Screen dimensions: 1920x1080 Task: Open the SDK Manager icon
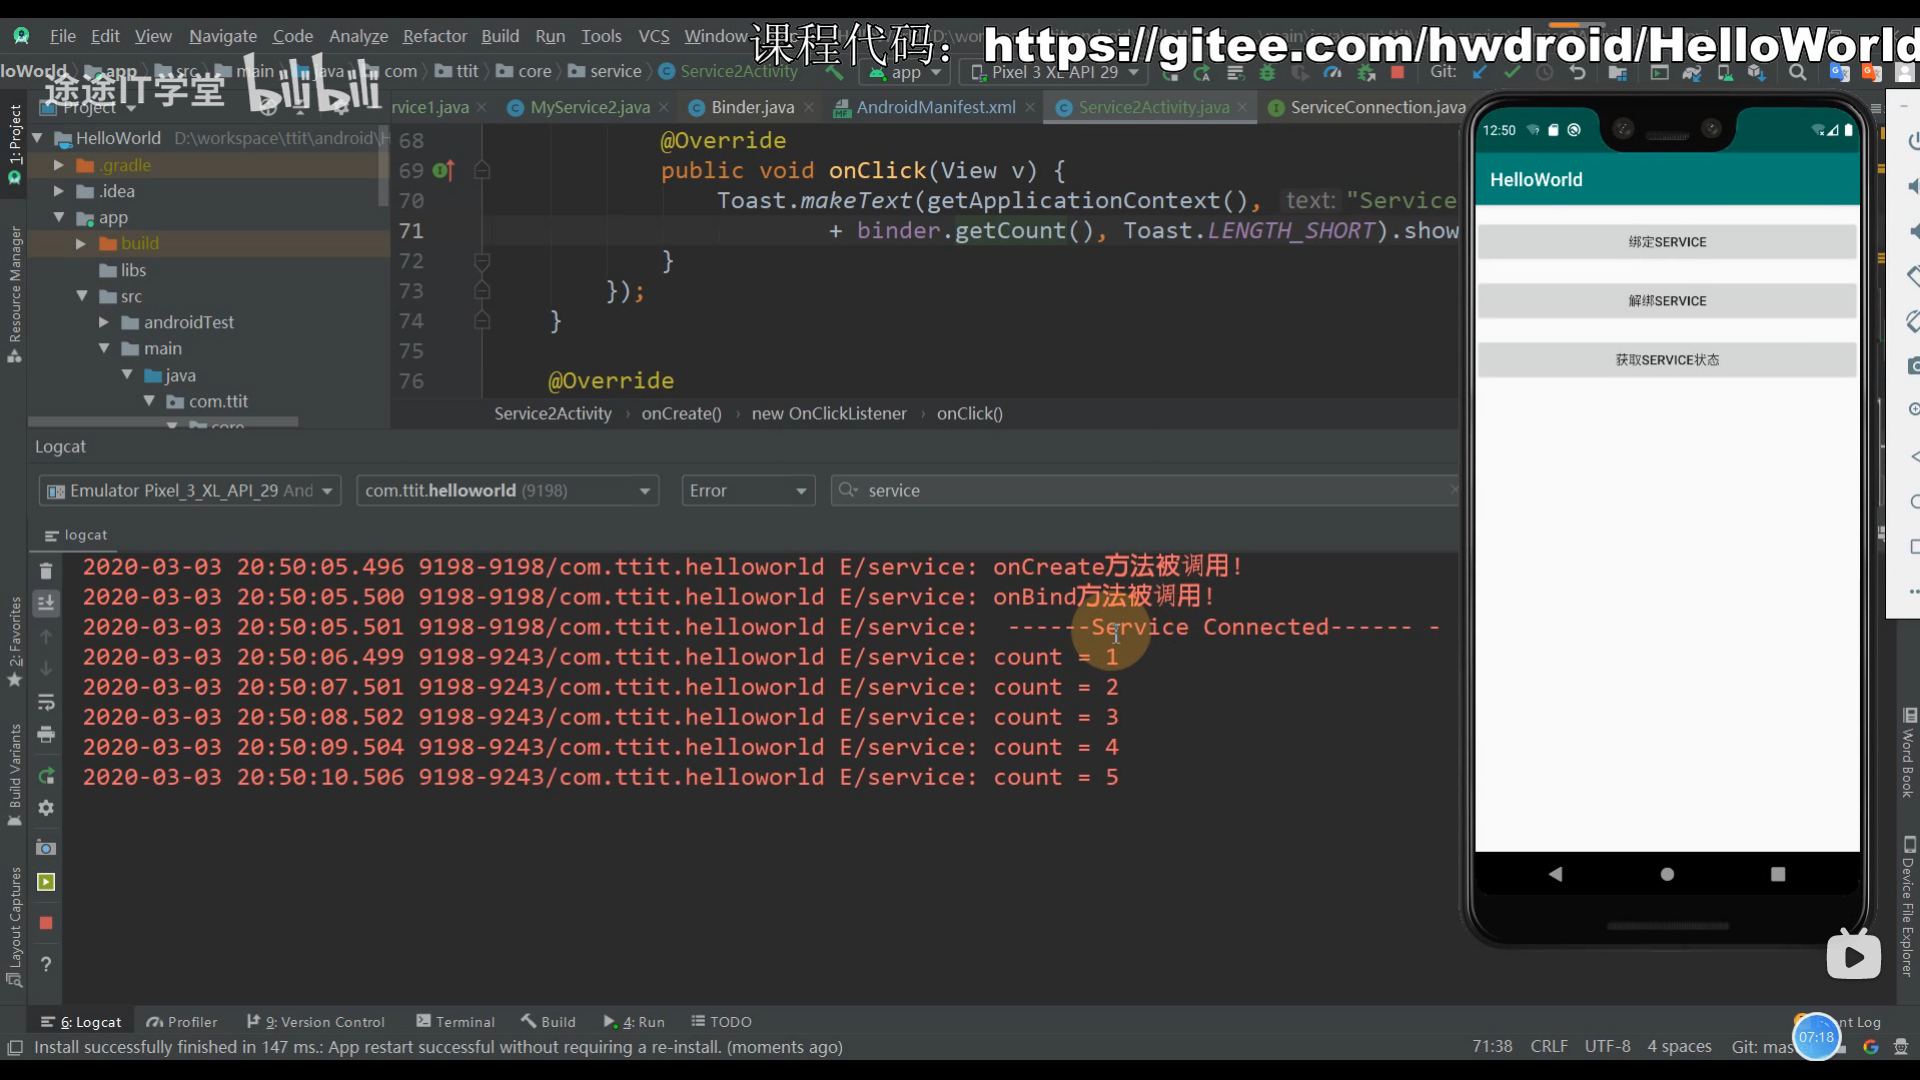(1757, 72)
